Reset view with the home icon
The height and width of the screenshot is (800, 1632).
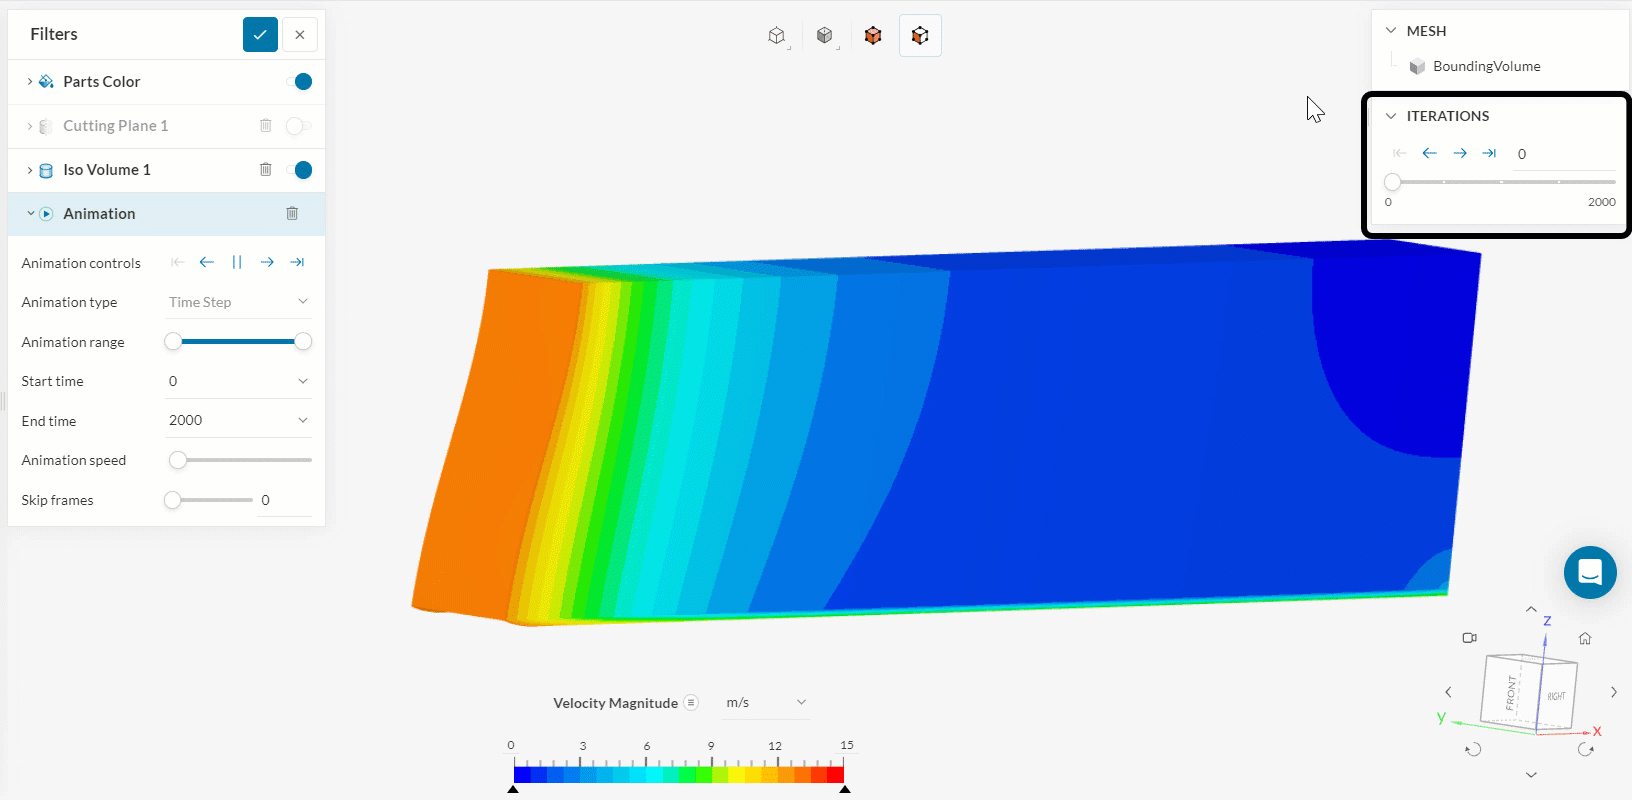click(1585, 638)
